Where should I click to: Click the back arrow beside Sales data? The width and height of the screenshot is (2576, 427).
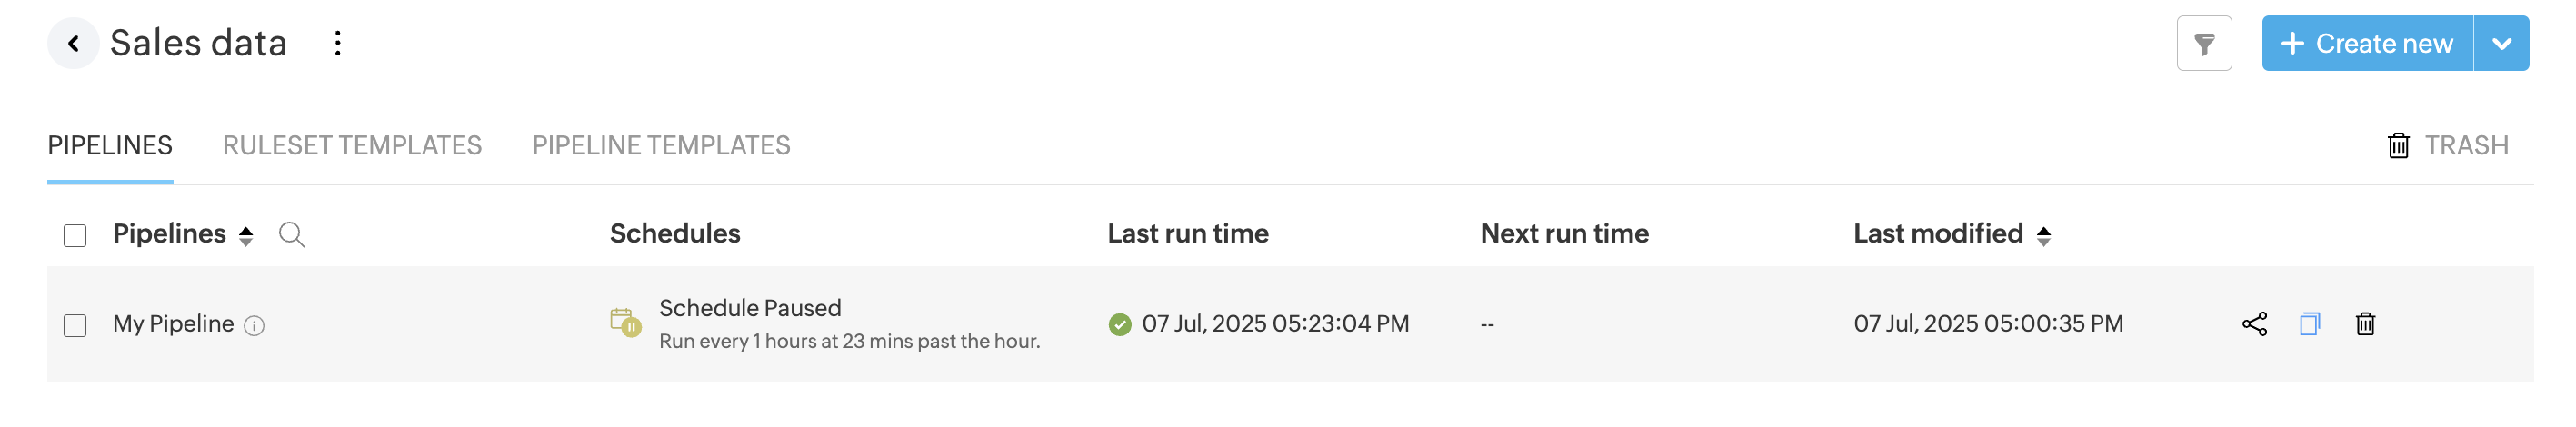[x=73, y=43]
